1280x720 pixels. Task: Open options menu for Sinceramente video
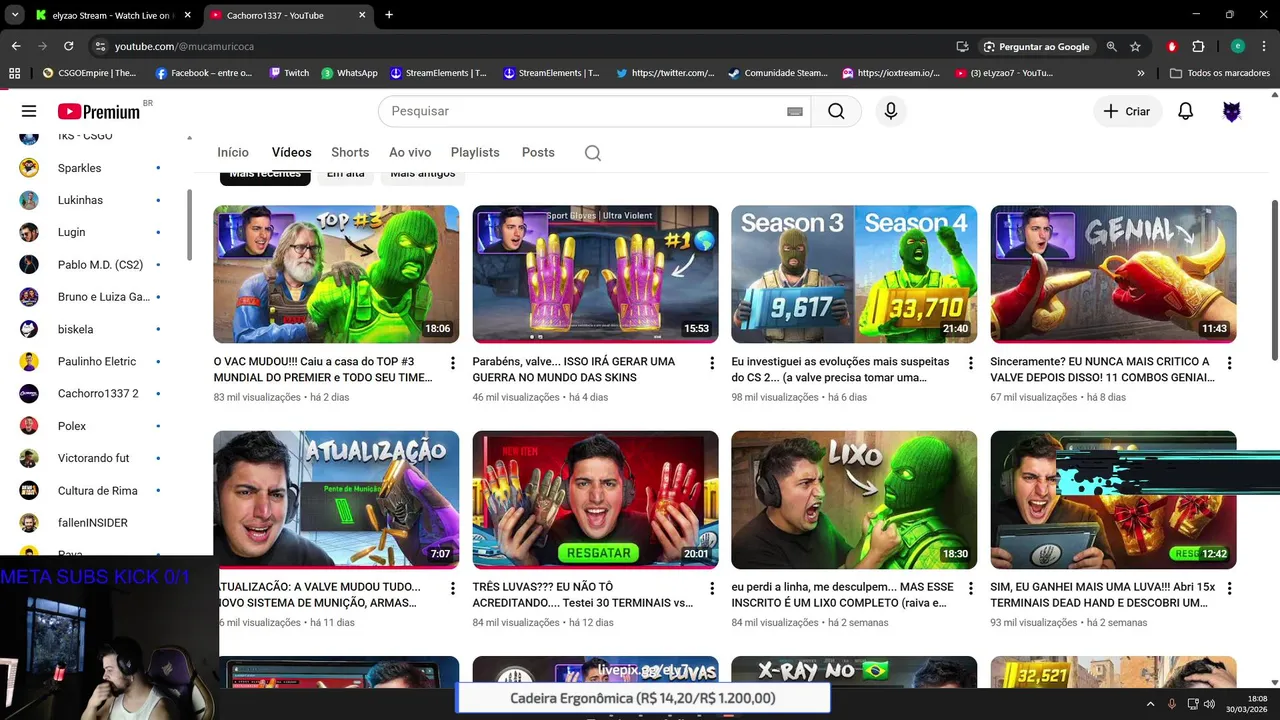point(1230,363)
